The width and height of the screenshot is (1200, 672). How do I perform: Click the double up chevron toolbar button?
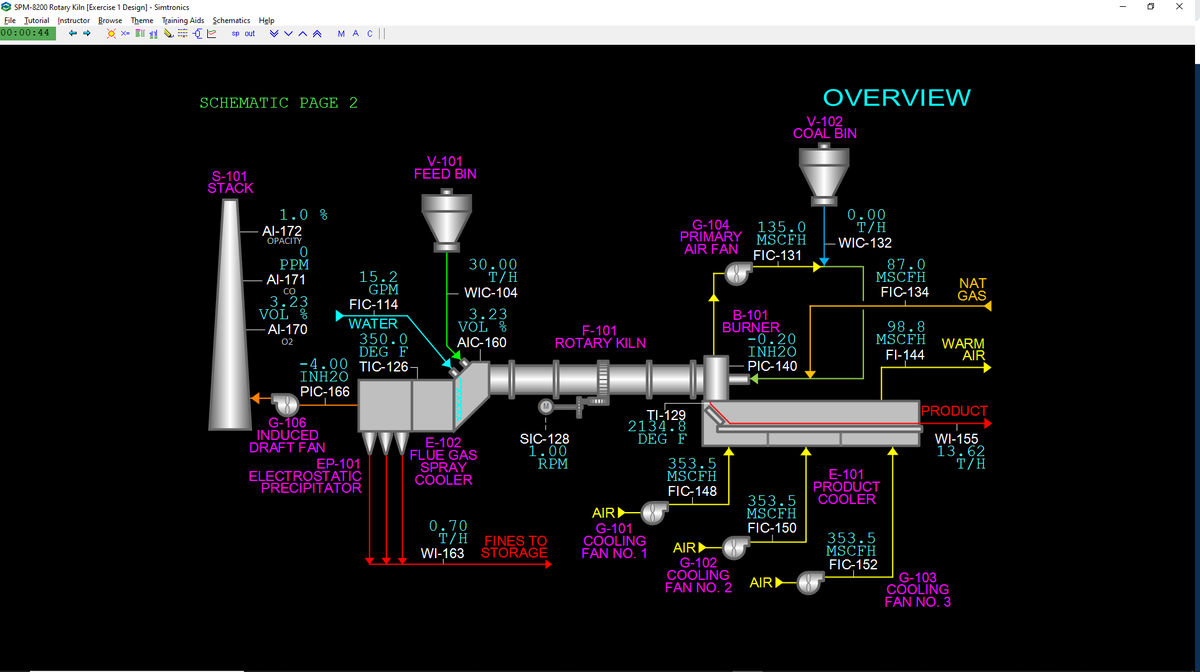(317, 33)
